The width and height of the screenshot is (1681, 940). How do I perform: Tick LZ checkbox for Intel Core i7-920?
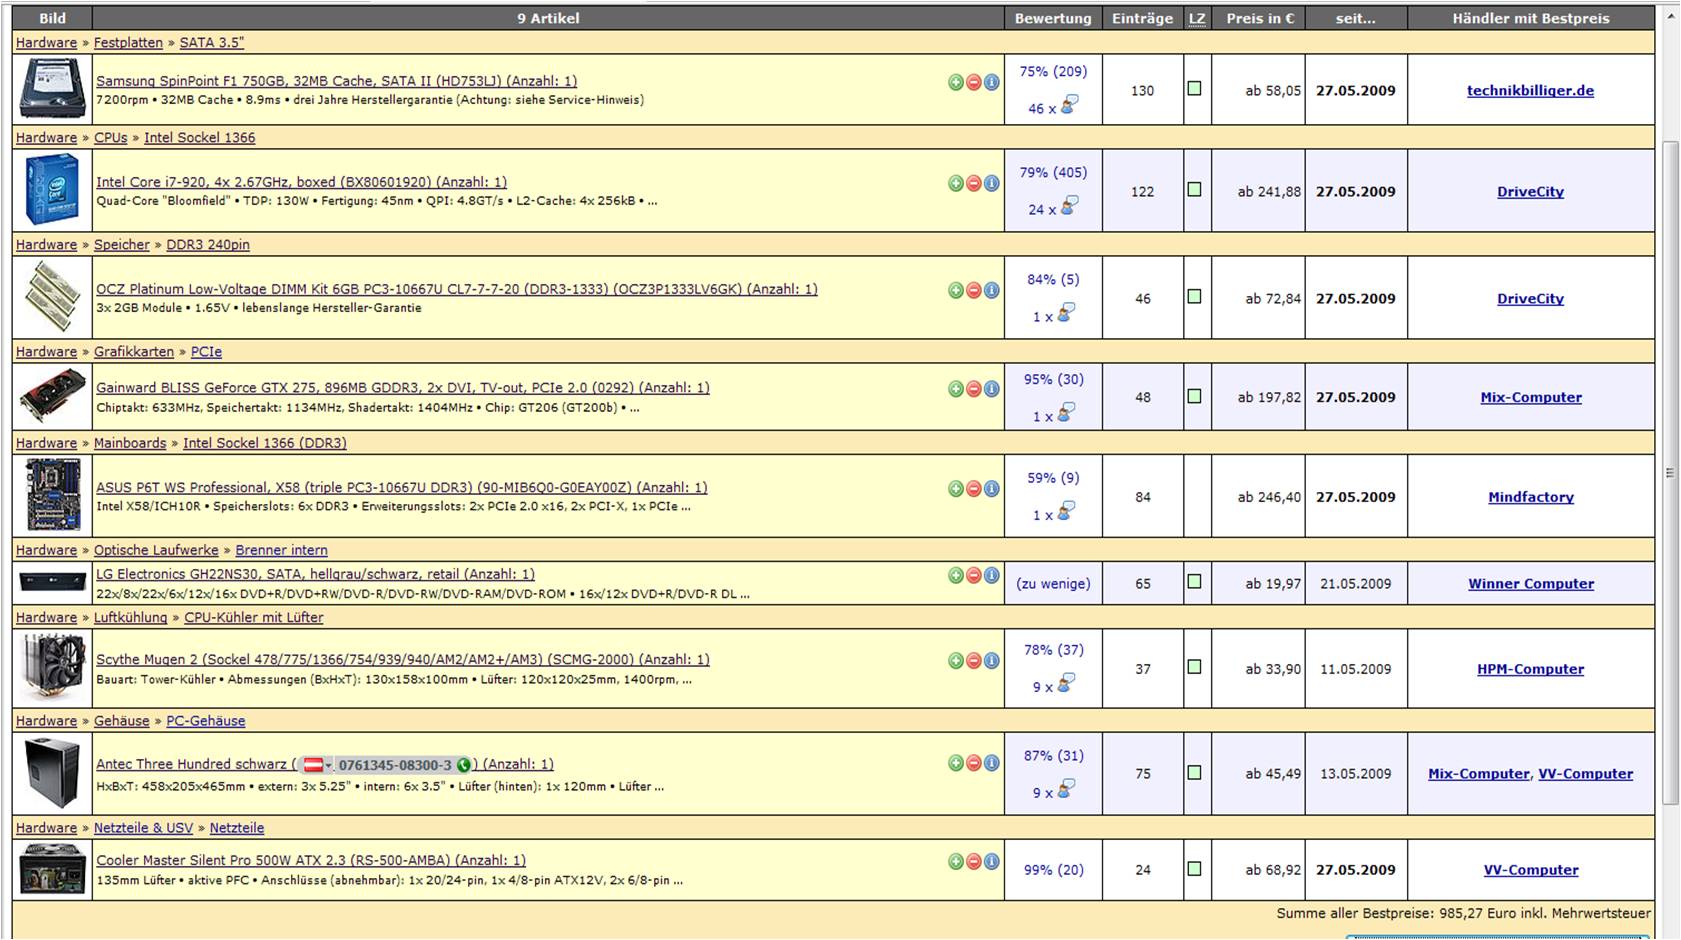pos(1194,190)
